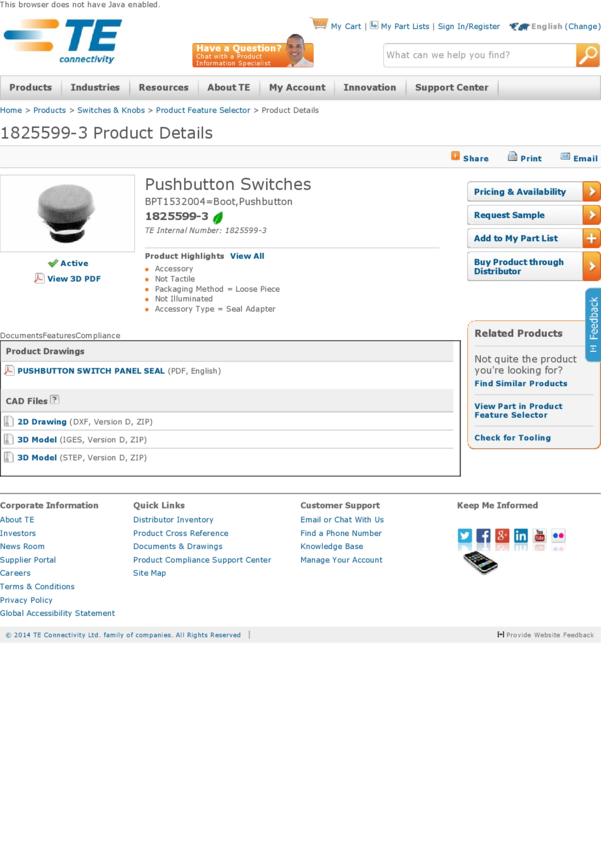Open the Industries menu

[95, 87]
